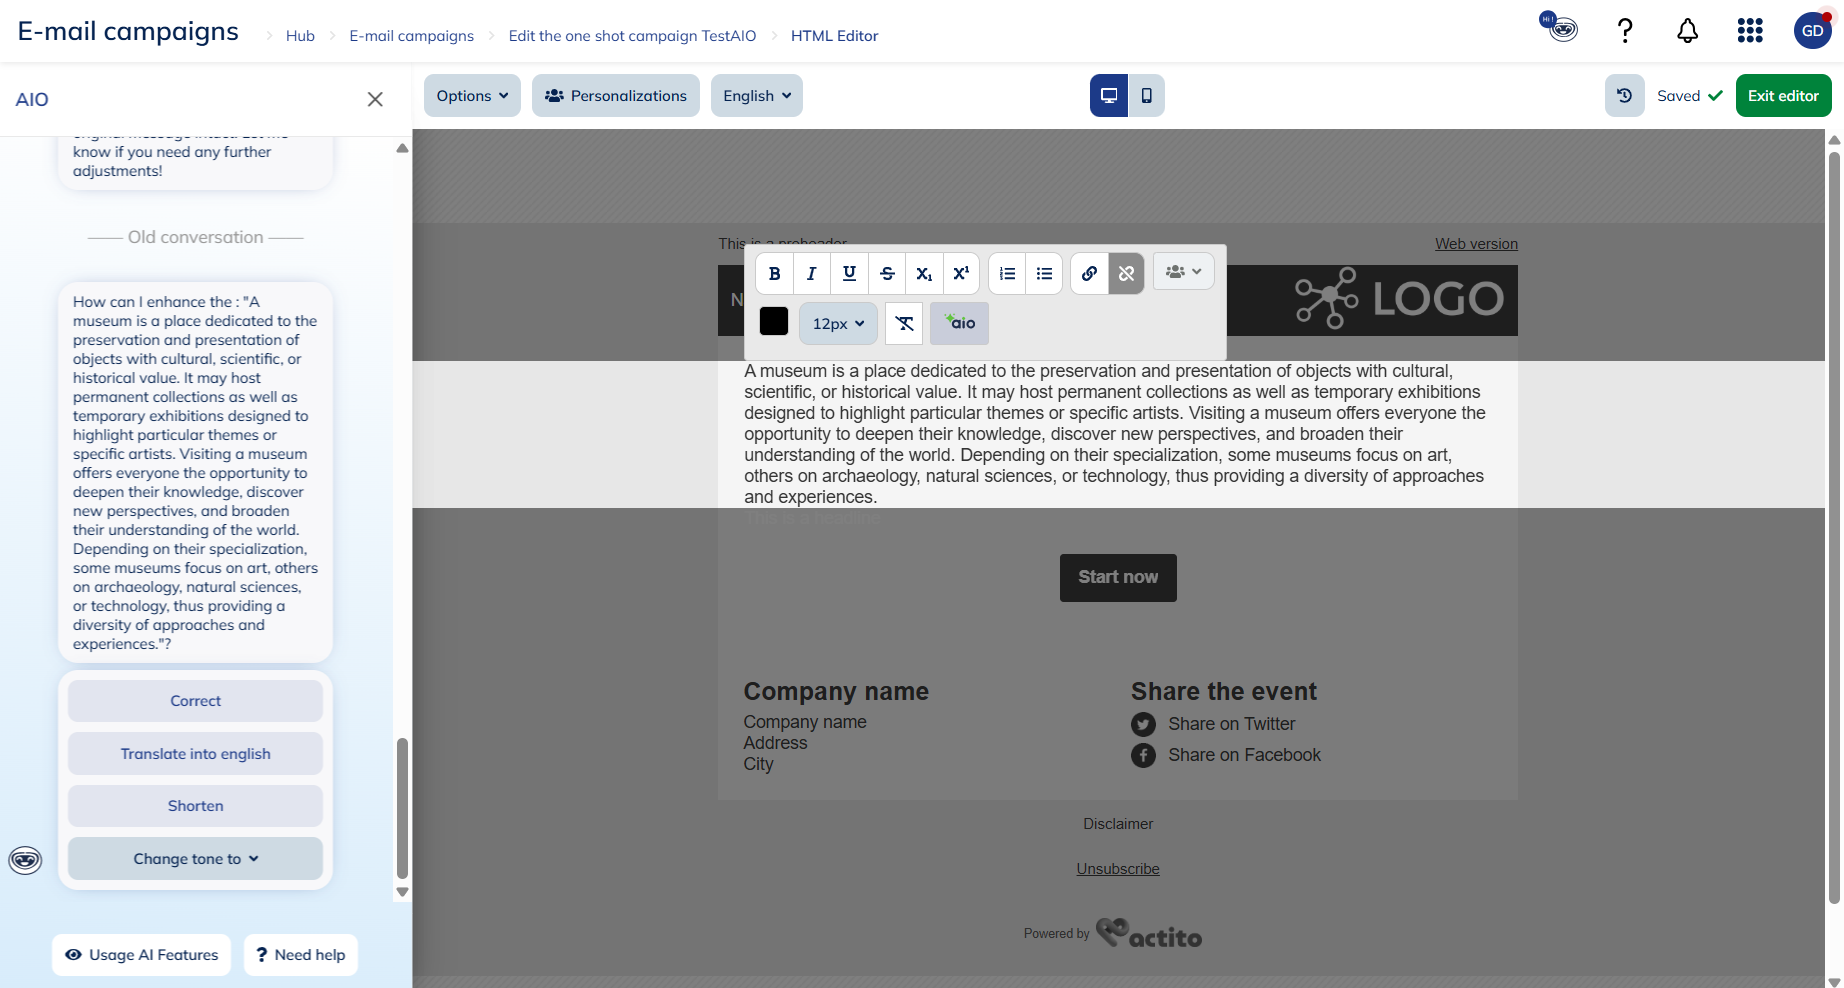Image resolution: width=1844 pixels, height=988 pixels.
Task: Click the Shorten suggestion button
Action: point(195,806)
